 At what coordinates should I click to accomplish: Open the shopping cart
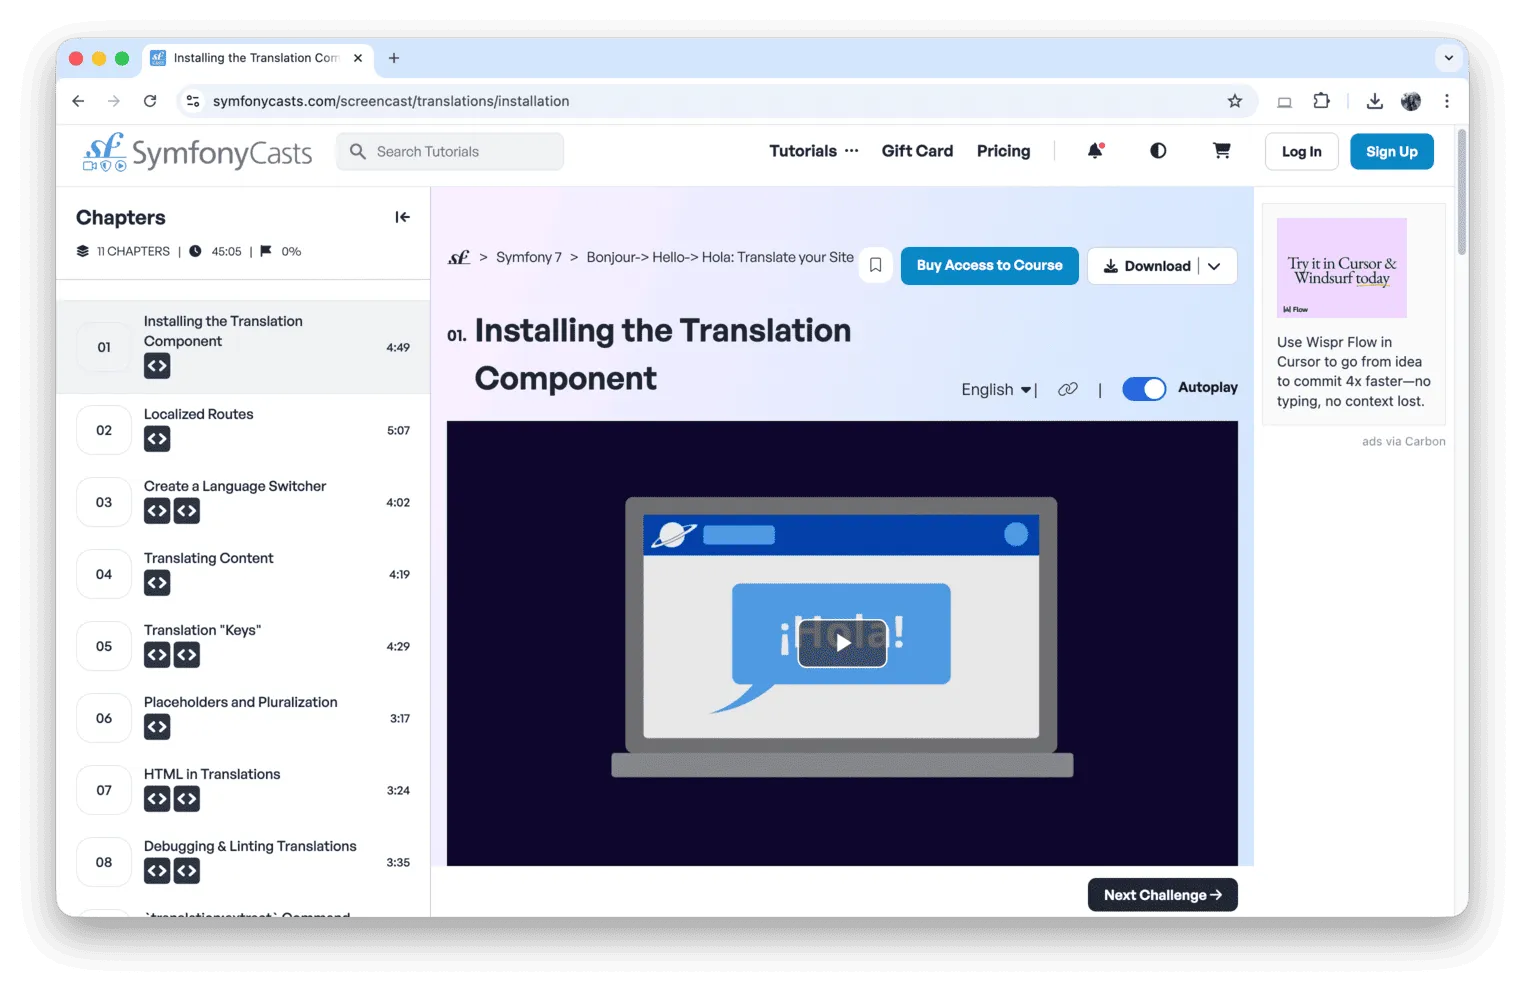point(1221,150)
